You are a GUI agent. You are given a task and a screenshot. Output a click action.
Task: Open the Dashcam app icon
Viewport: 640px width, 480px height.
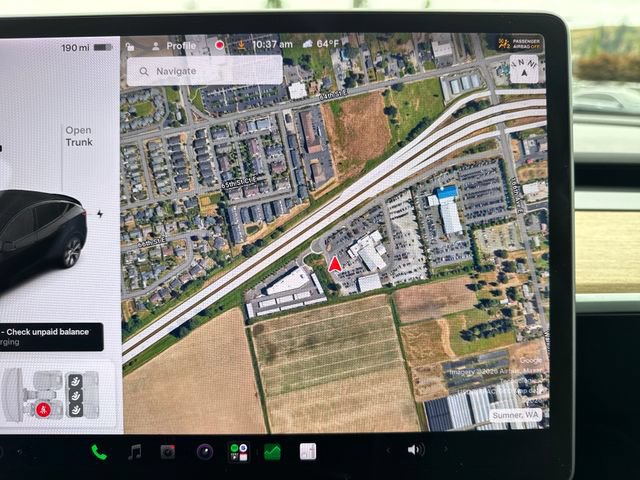pos(168,452)
